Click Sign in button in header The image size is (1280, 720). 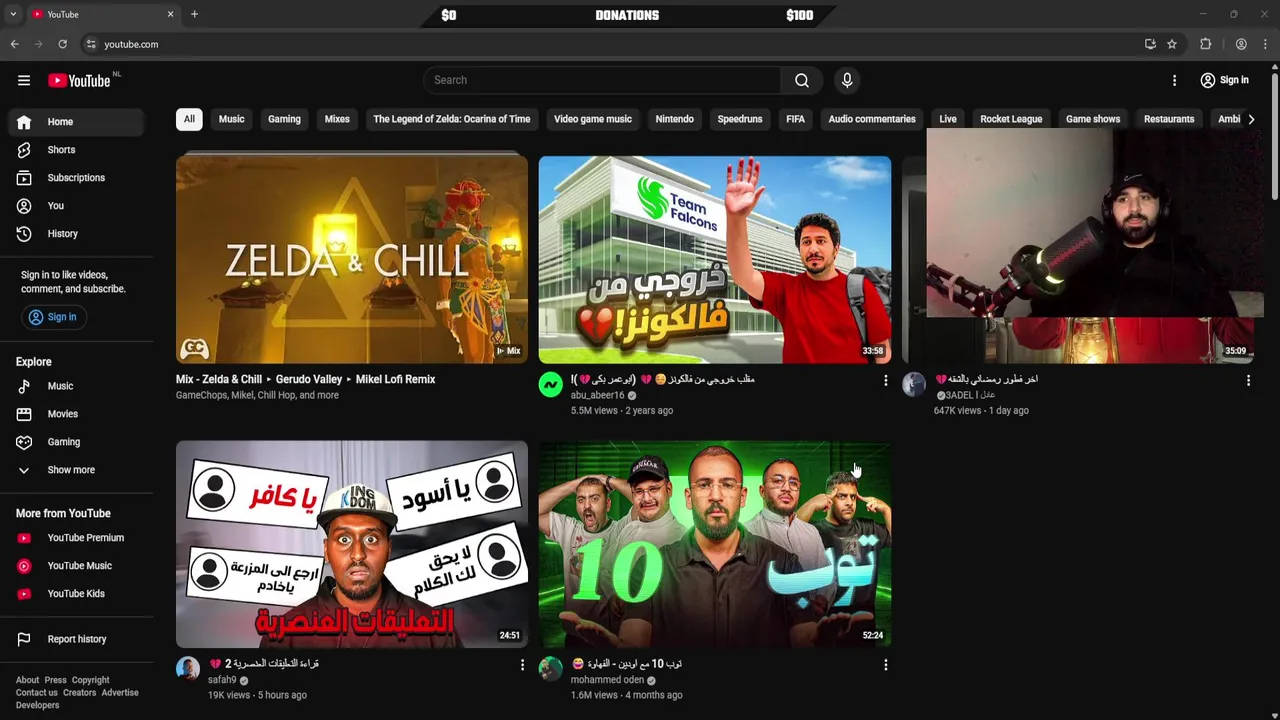pos(1225,80)
